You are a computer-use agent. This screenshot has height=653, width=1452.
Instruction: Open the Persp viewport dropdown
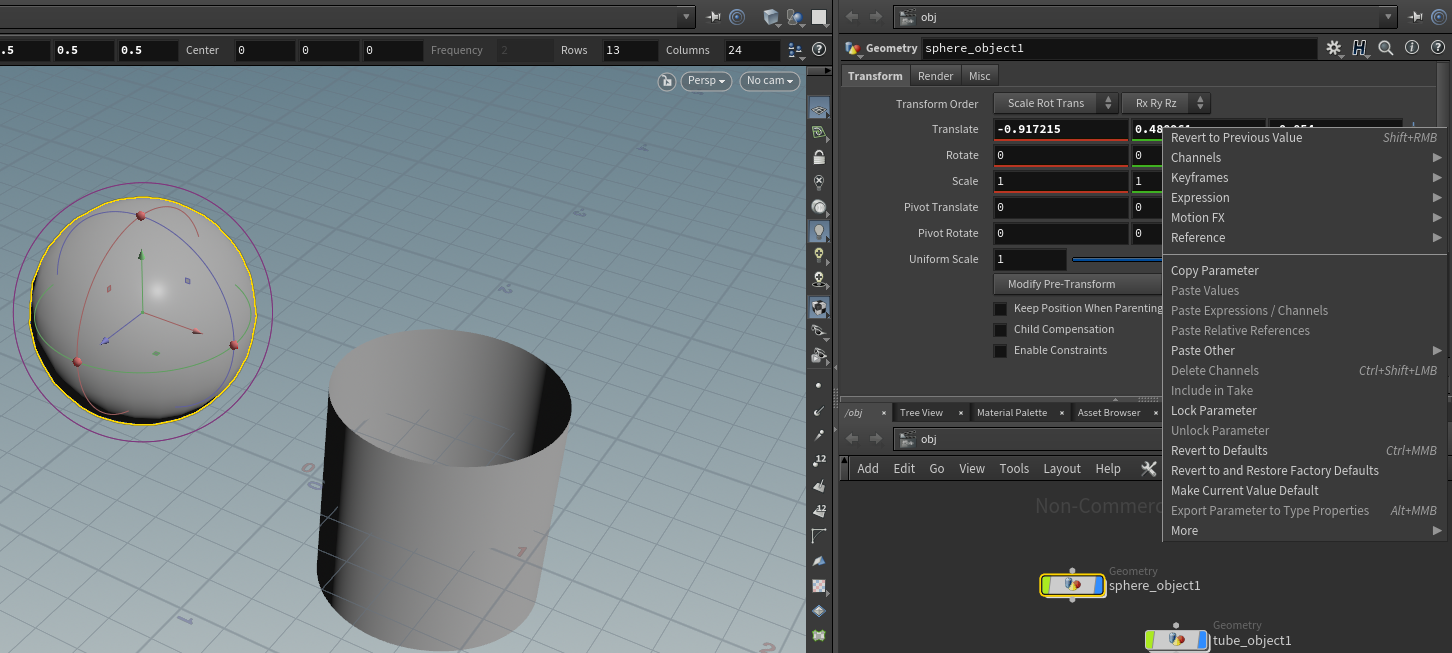pyautogui.click(x=706, y=81)
